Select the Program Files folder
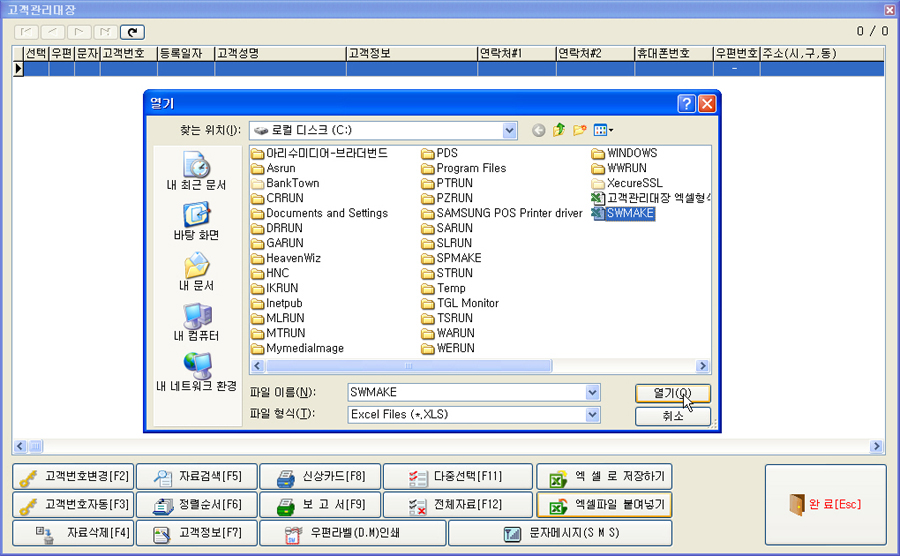Image resolution: width=900 pixels, height=556 pixels. point(464,168)
